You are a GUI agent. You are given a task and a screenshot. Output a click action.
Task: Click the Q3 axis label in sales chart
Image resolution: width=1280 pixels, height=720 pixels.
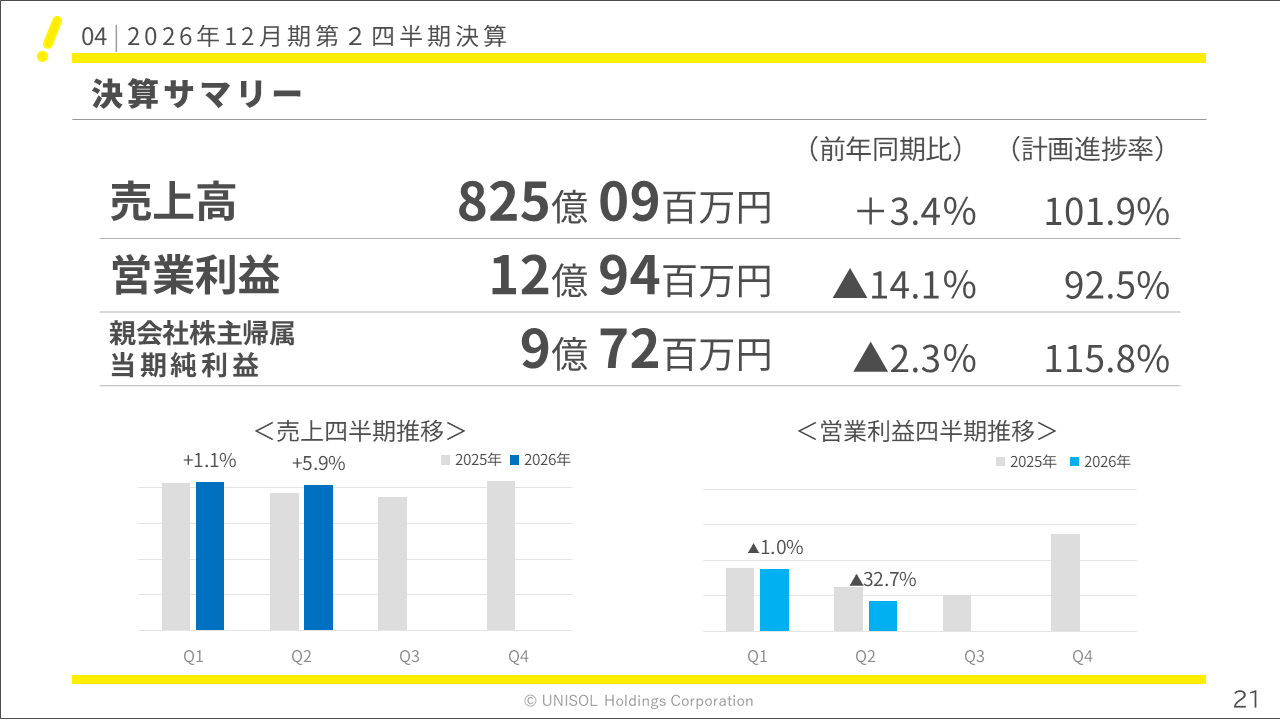(x=409, y=657)
